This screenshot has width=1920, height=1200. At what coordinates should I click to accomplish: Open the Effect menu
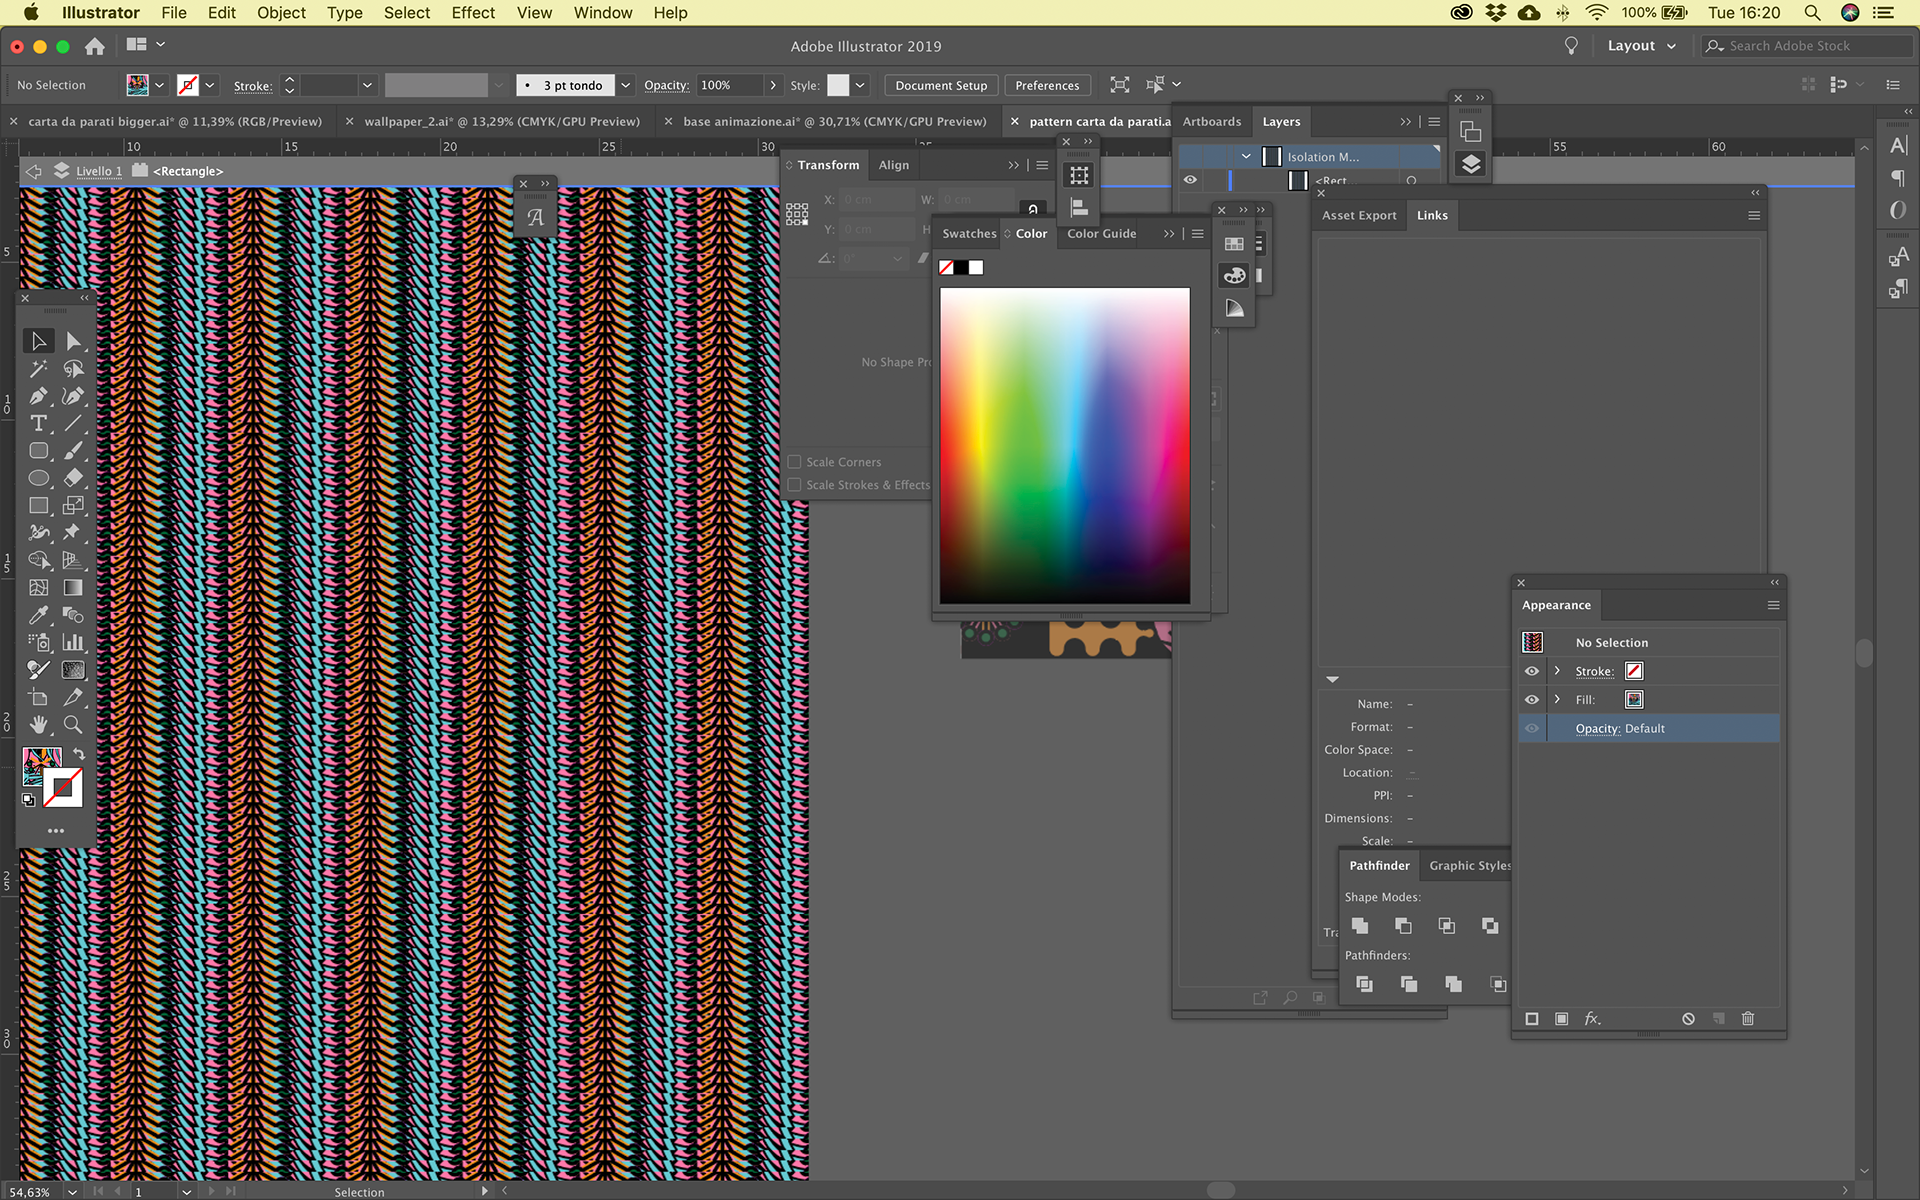(473, 13)
